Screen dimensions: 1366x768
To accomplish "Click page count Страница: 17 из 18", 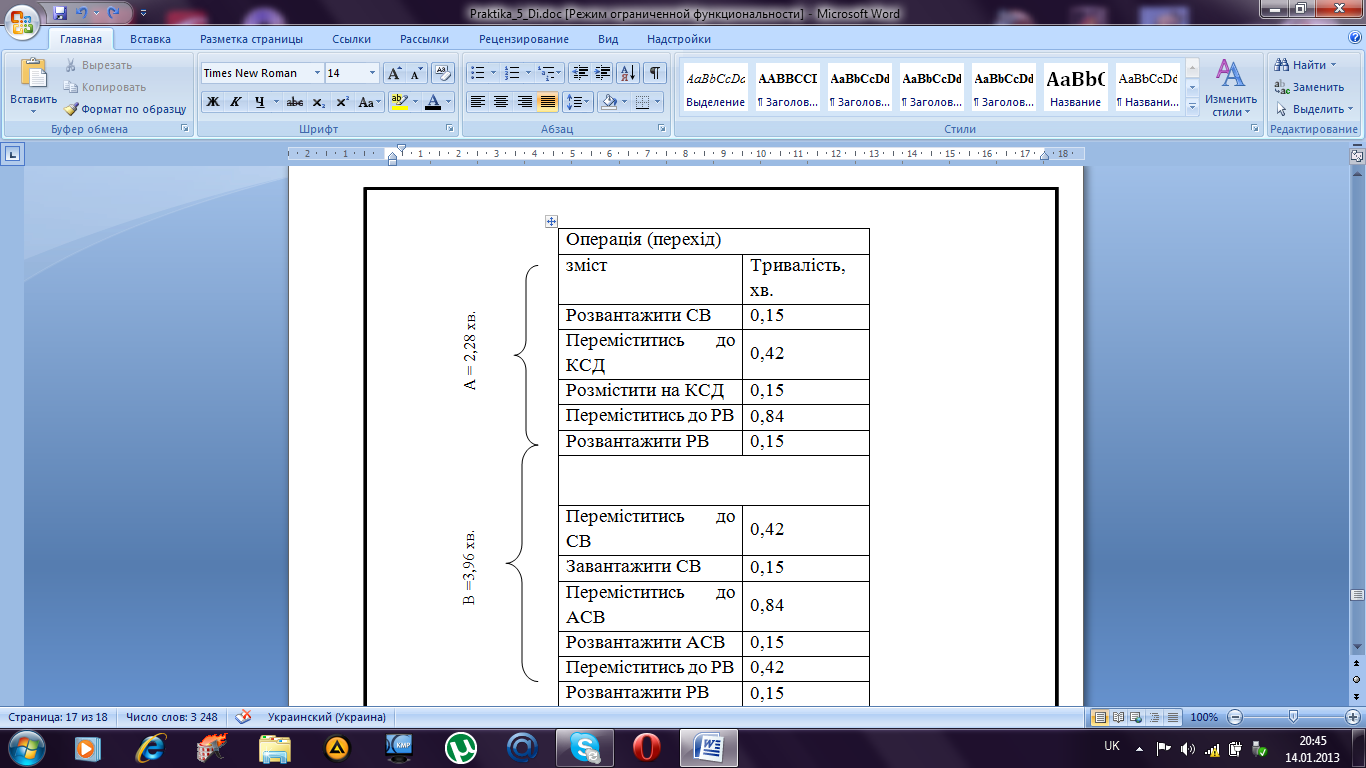I will [58, 717].
